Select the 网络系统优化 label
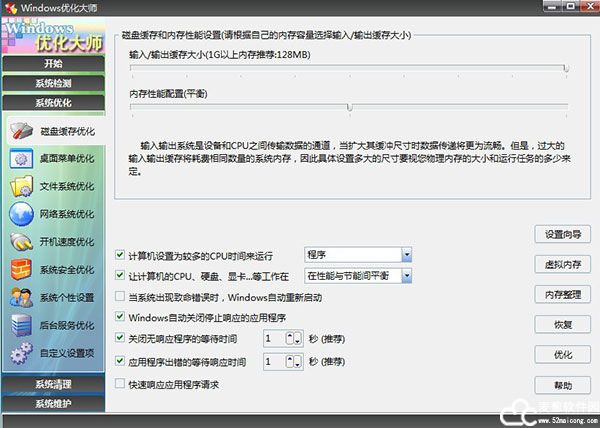Image resolution: width=600 pixels, height=428 pixels. (x=67, y=214)
